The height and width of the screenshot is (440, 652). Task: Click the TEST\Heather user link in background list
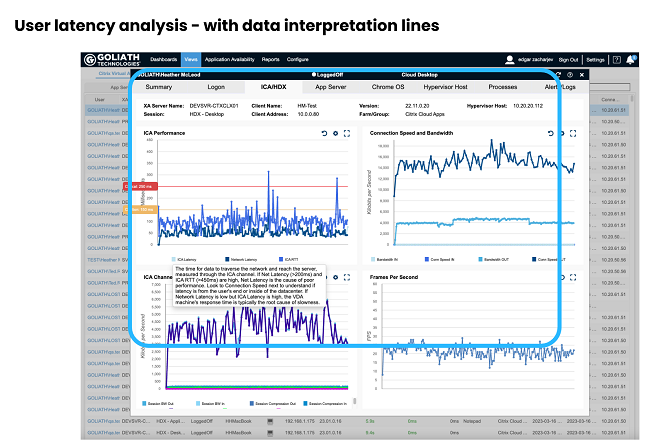103,260
